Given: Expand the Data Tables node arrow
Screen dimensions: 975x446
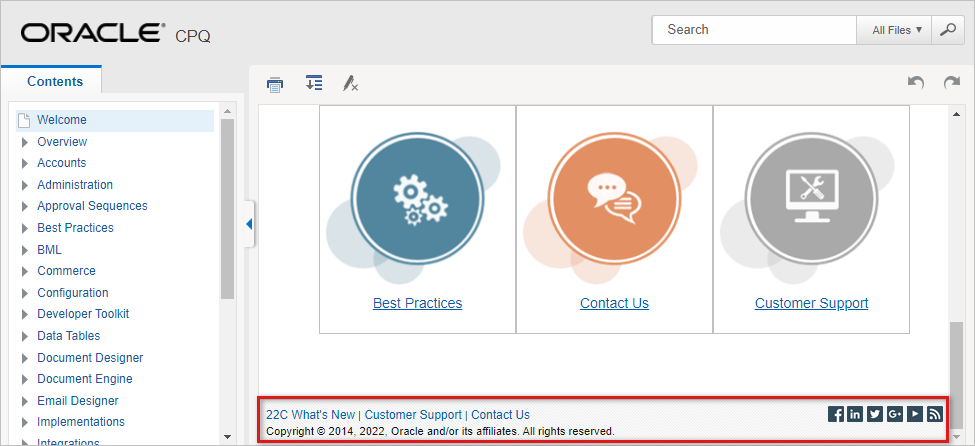Looking at the screenshot, I should coord(25,337).
